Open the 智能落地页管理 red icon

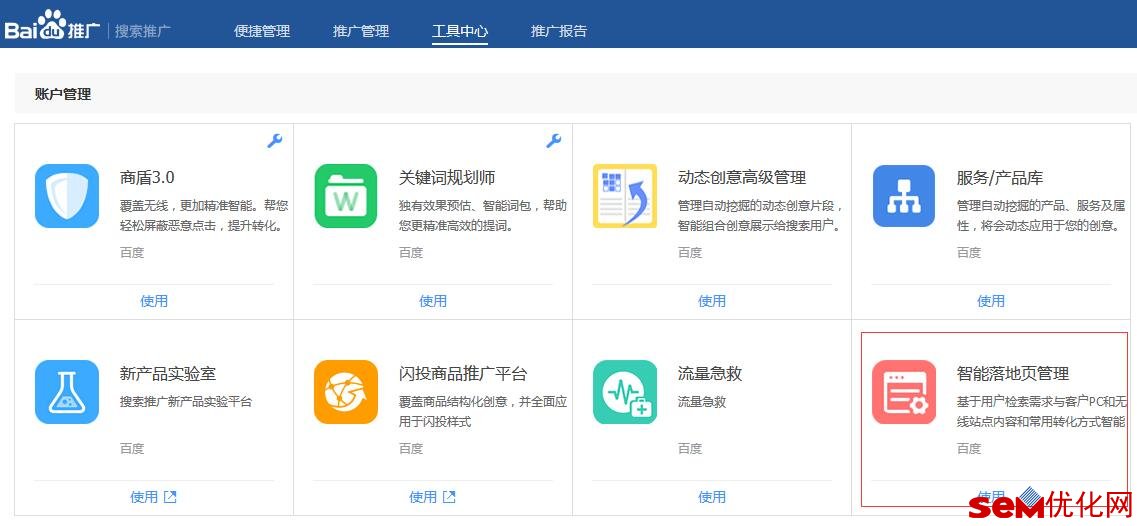(x=904, y=392)
